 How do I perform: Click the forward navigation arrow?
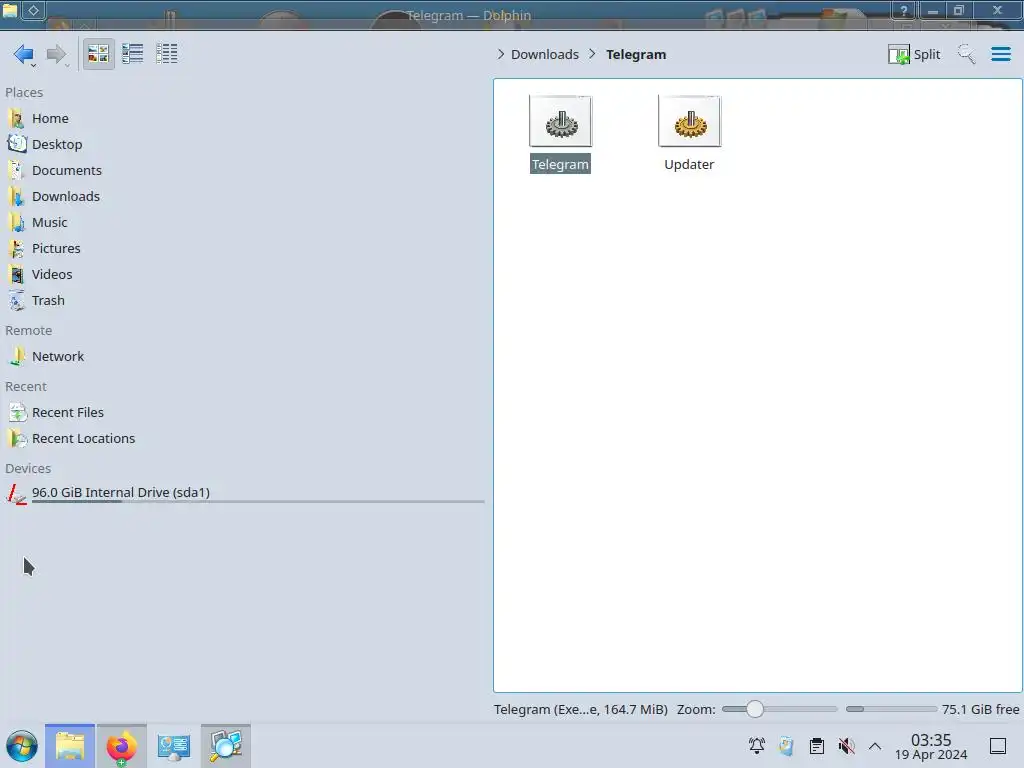point(57,54)
